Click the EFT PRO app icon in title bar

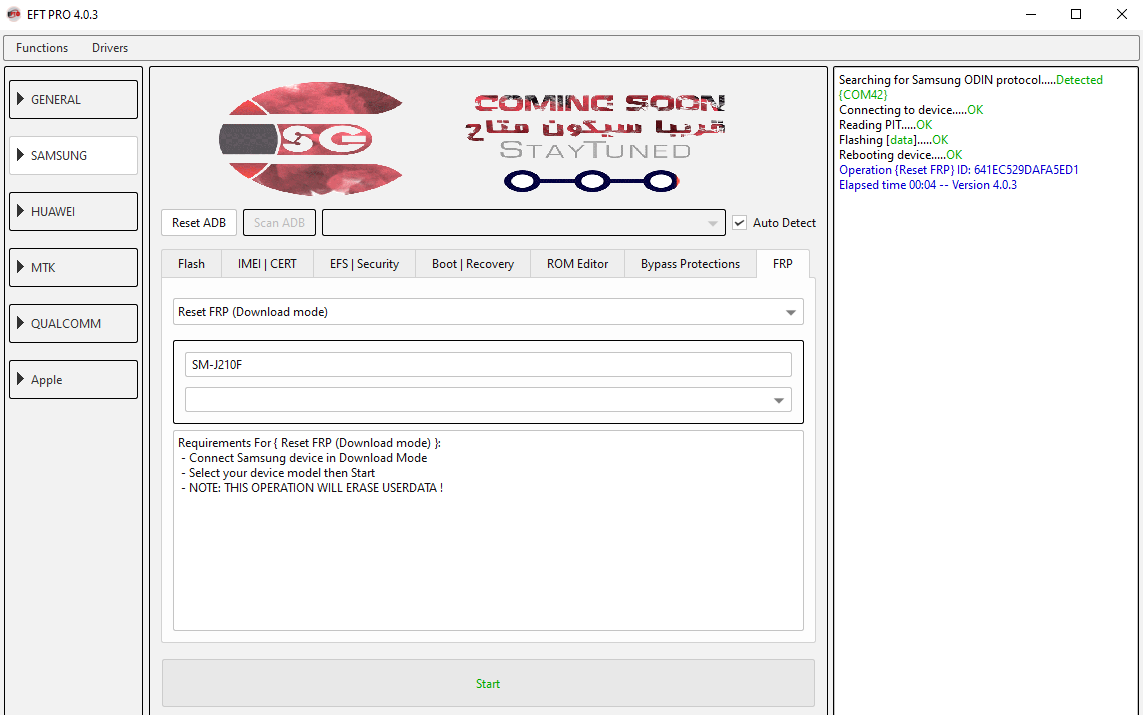[x=13, y=15]
